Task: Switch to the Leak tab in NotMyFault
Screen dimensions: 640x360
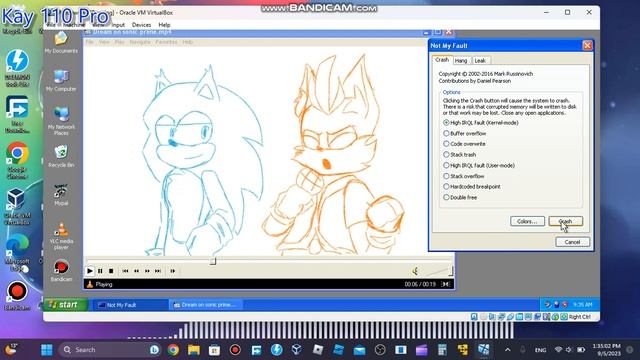Action: pos(480,60)
